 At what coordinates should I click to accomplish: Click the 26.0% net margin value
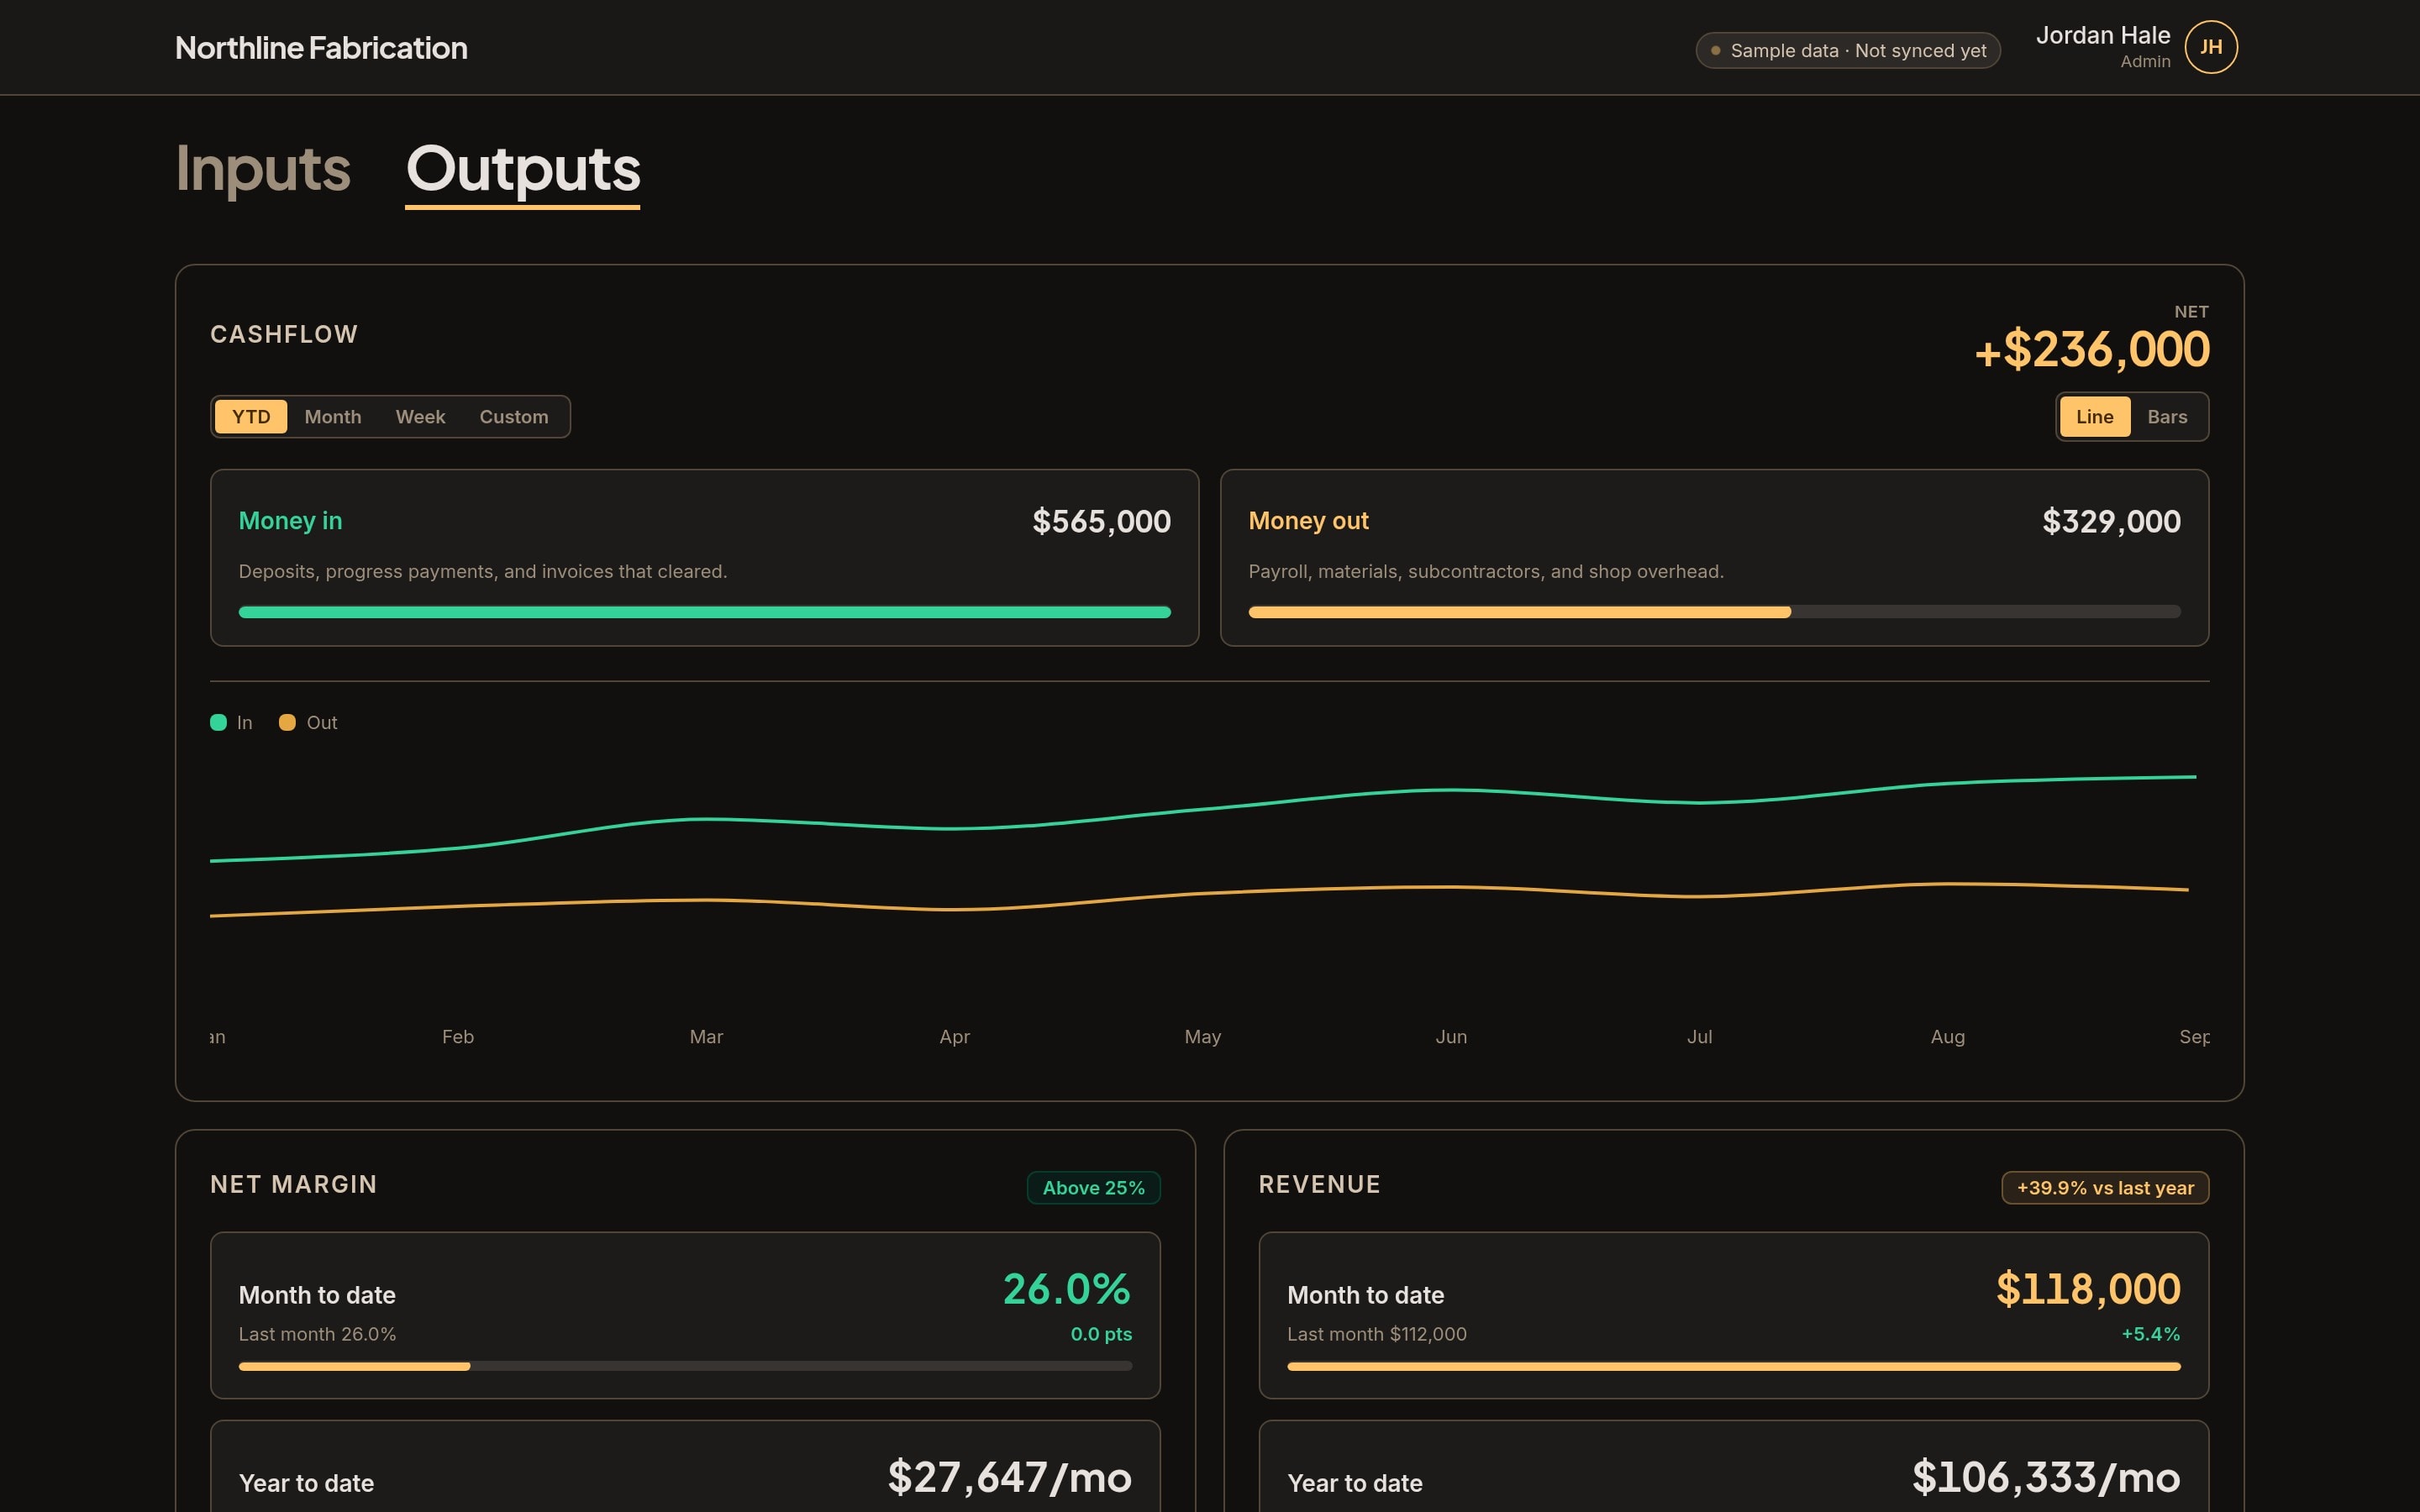tap(1067, 1289)
